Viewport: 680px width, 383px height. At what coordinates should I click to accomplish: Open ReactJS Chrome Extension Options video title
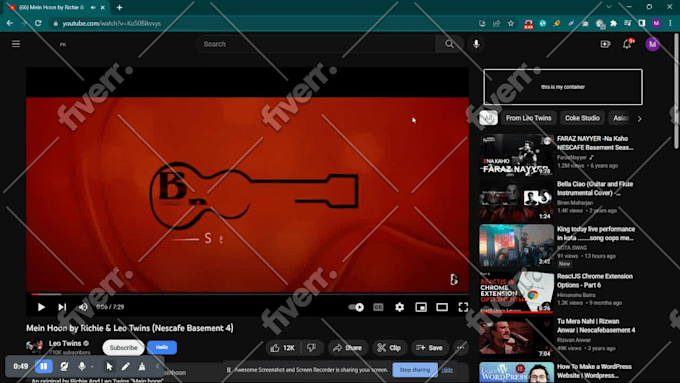coord(595,281)
